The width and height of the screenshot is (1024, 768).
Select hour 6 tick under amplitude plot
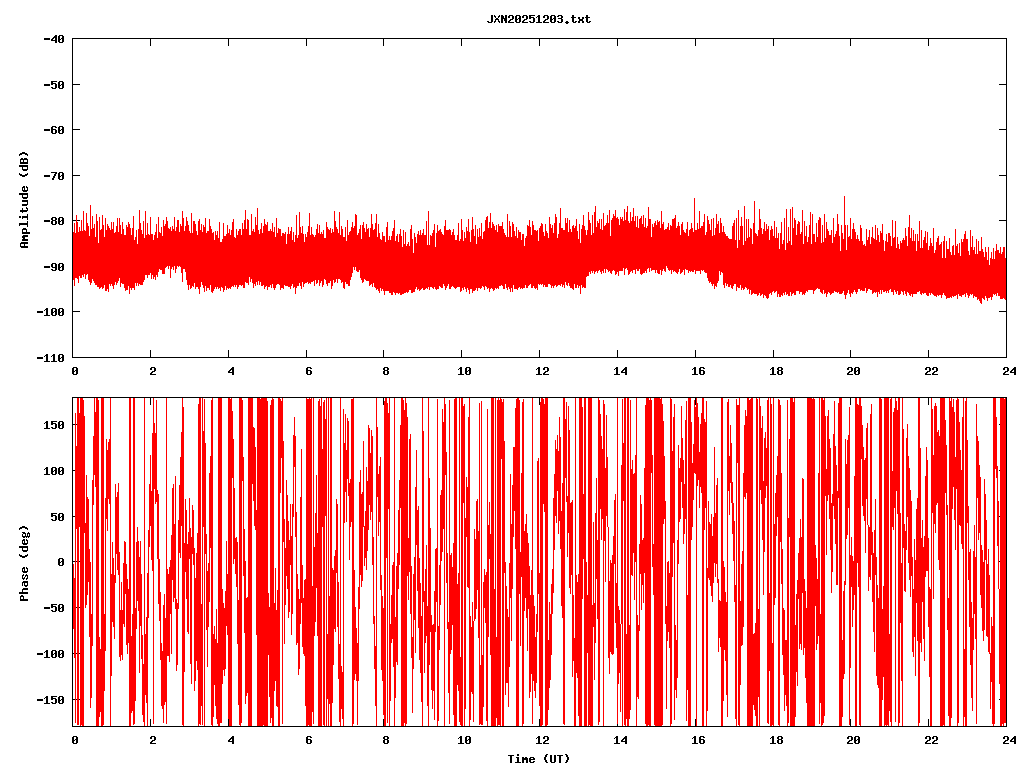(x=308, y=371)
